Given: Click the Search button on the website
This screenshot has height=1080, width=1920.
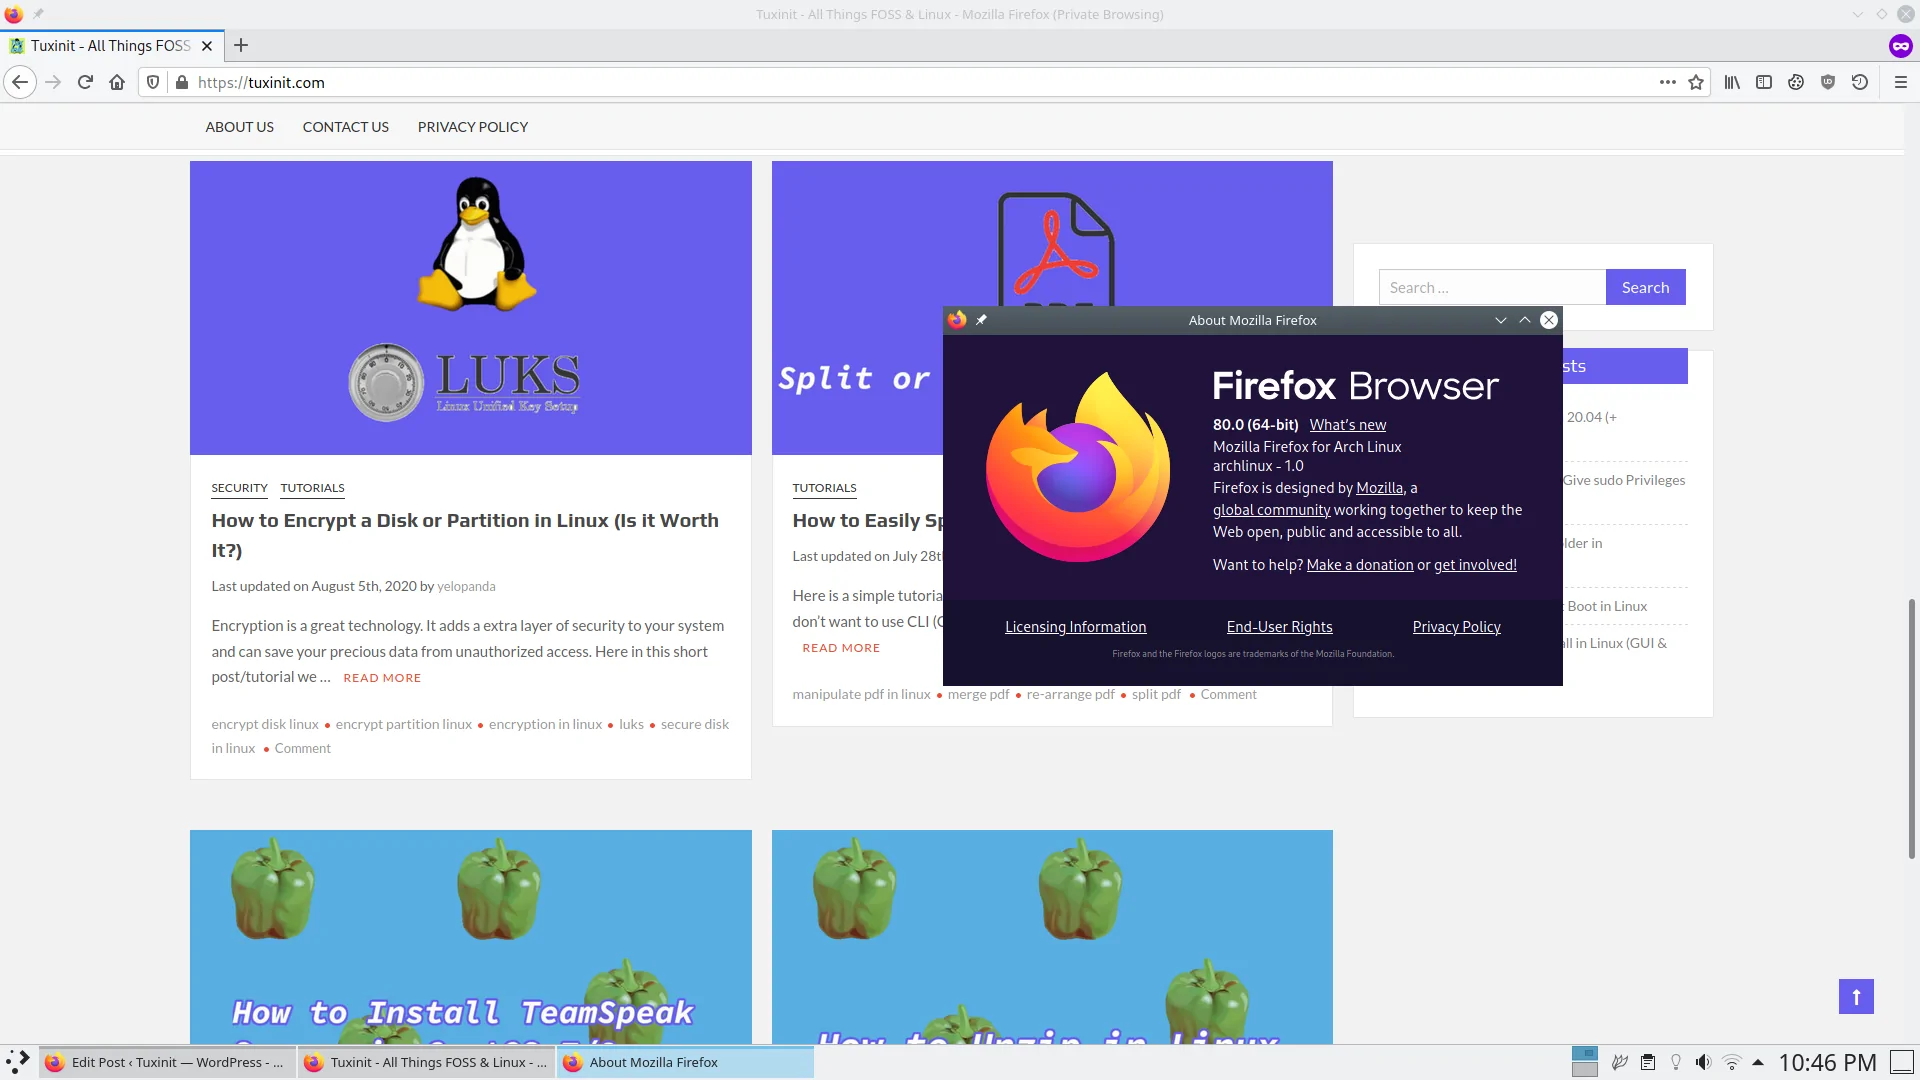Looking at the screenshot, I should 1646,286.
